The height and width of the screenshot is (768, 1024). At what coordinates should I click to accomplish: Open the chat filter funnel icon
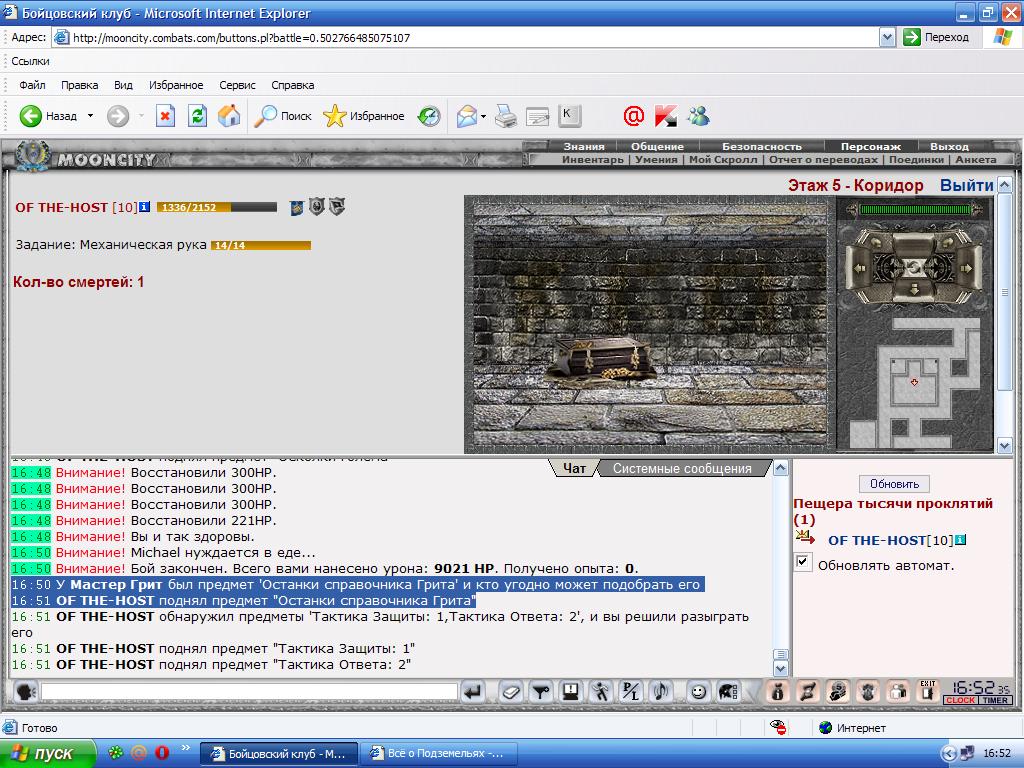540,692
